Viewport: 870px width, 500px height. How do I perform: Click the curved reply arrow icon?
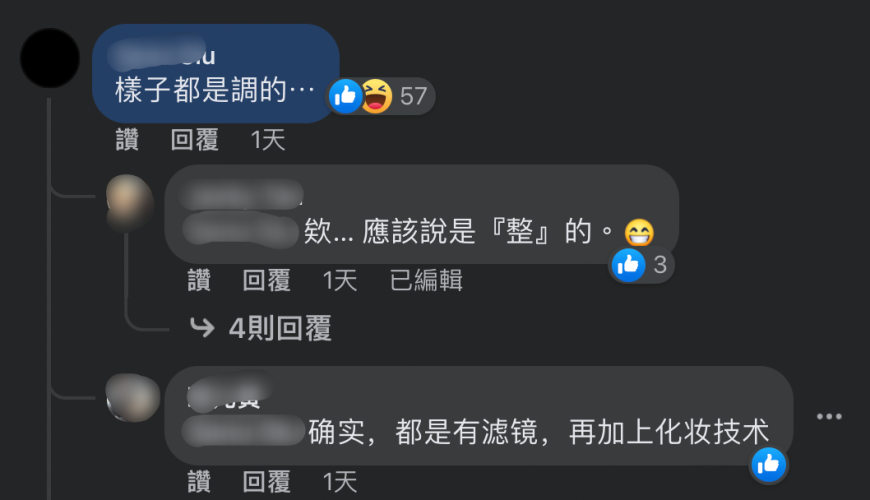[202, 327]
